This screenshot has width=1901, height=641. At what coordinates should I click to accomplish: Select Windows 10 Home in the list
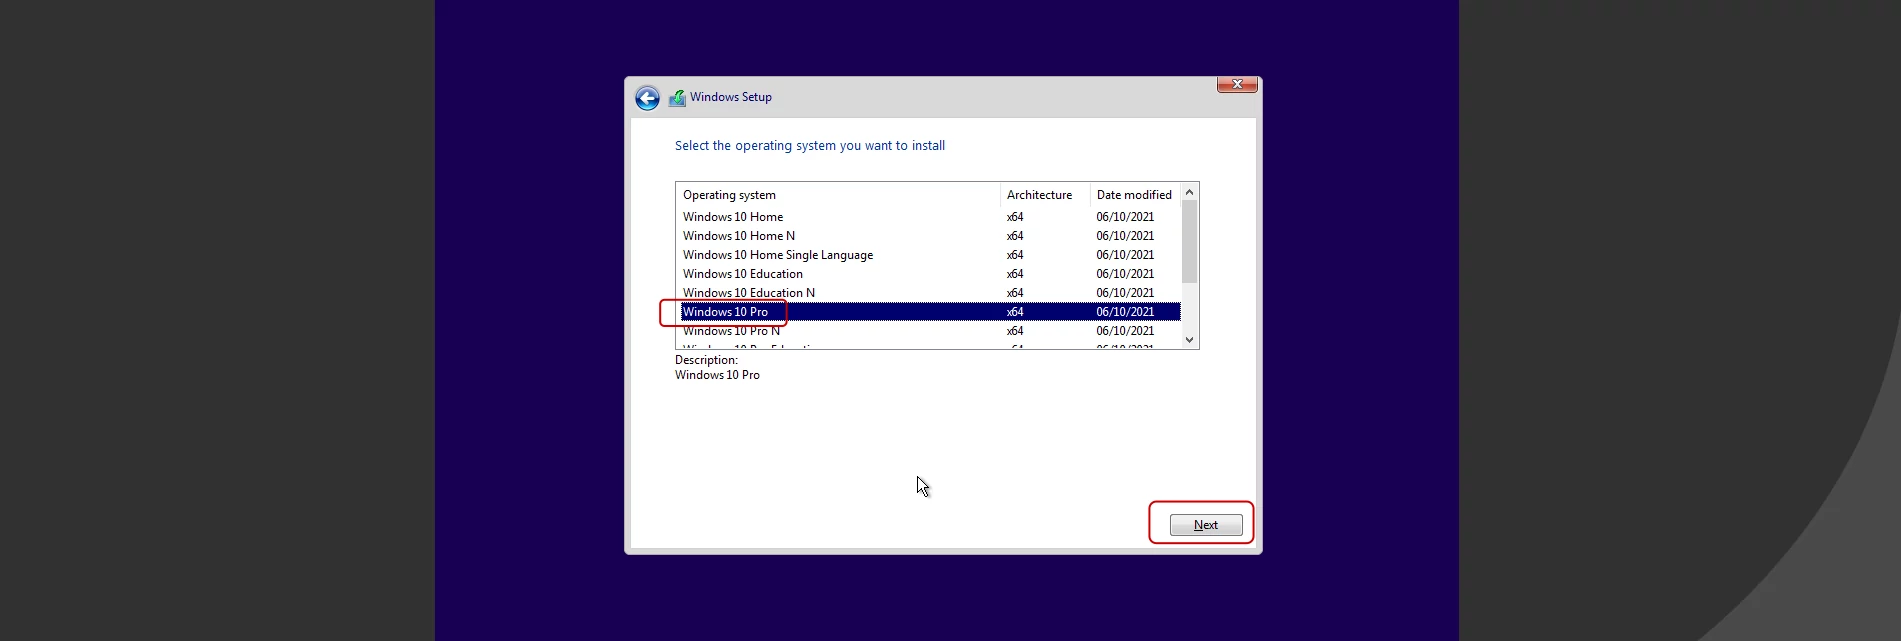click(x=928, y=217)
